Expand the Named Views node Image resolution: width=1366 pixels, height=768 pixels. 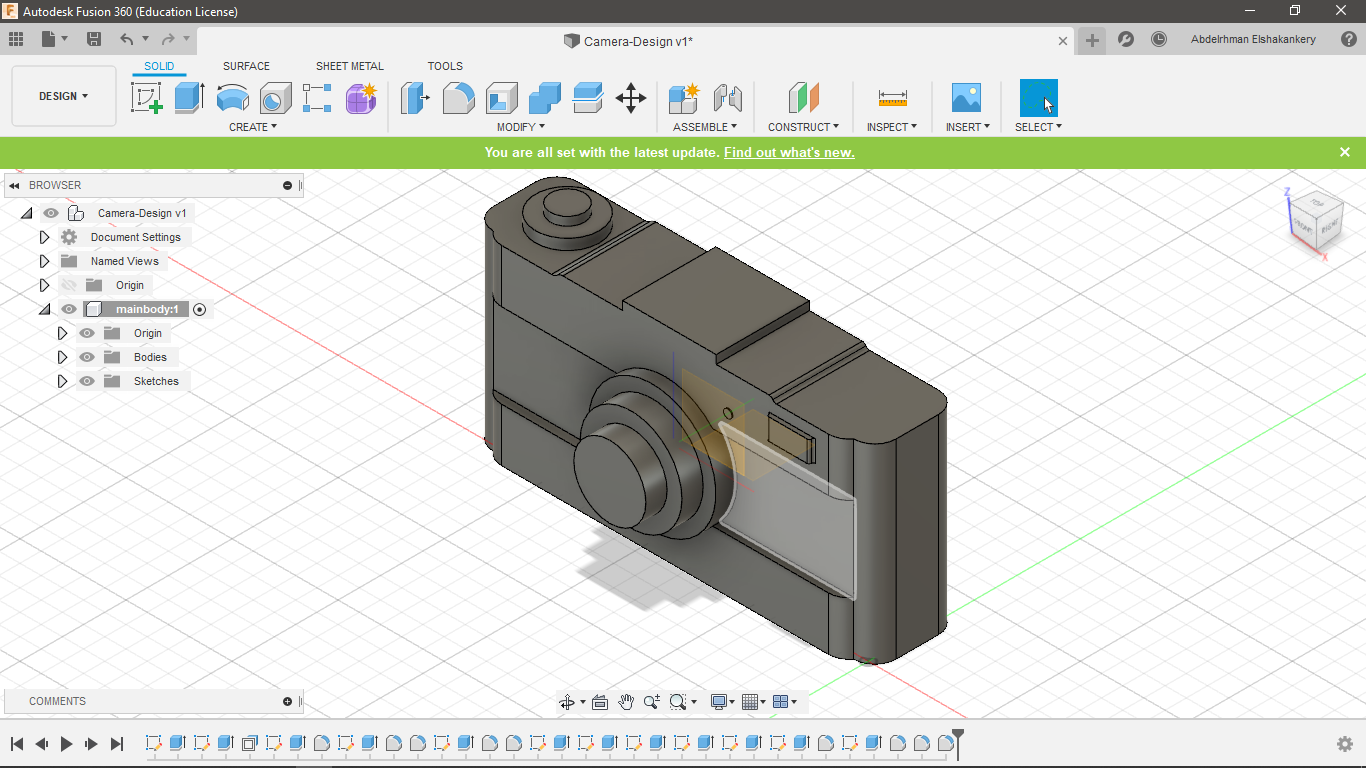[x=44, y=261]
